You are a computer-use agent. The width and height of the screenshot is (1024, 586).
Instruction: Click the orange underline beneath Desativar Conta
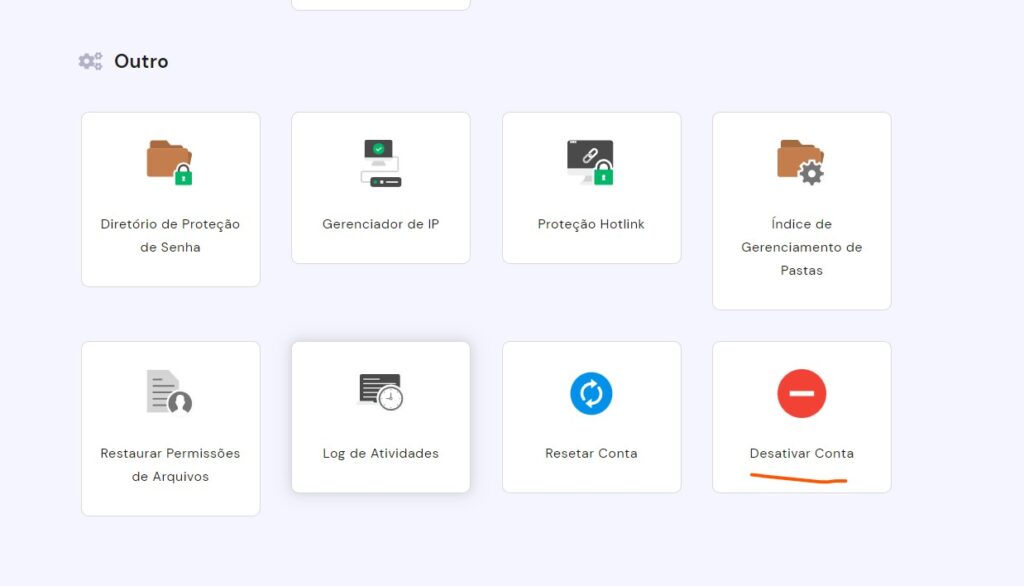800,480
